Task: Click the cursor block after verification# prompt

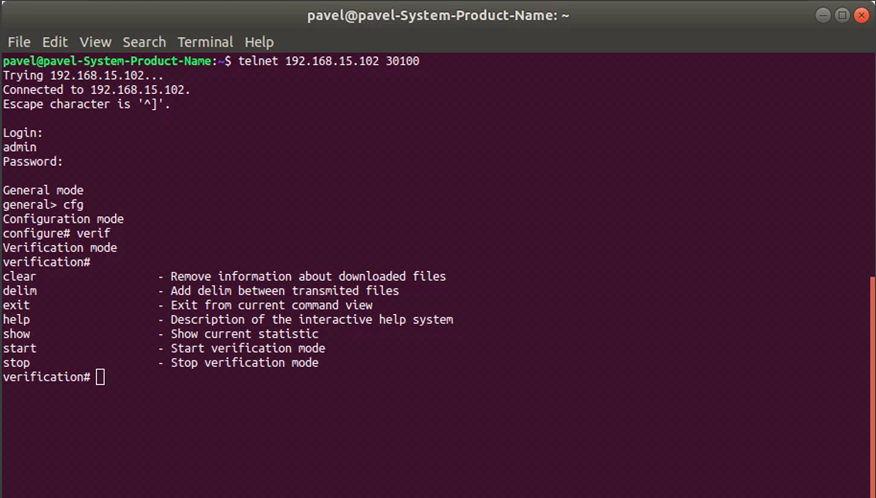Action: click(100, 377)
